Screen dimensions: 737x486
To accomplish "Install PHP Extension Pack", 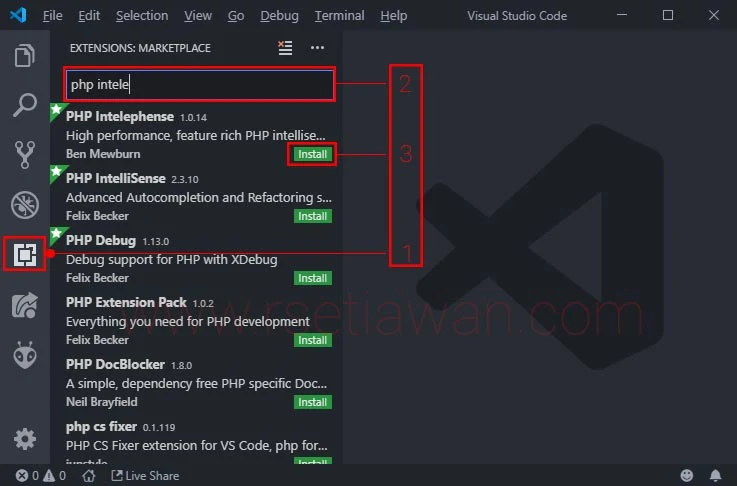I will pos(313,340).
